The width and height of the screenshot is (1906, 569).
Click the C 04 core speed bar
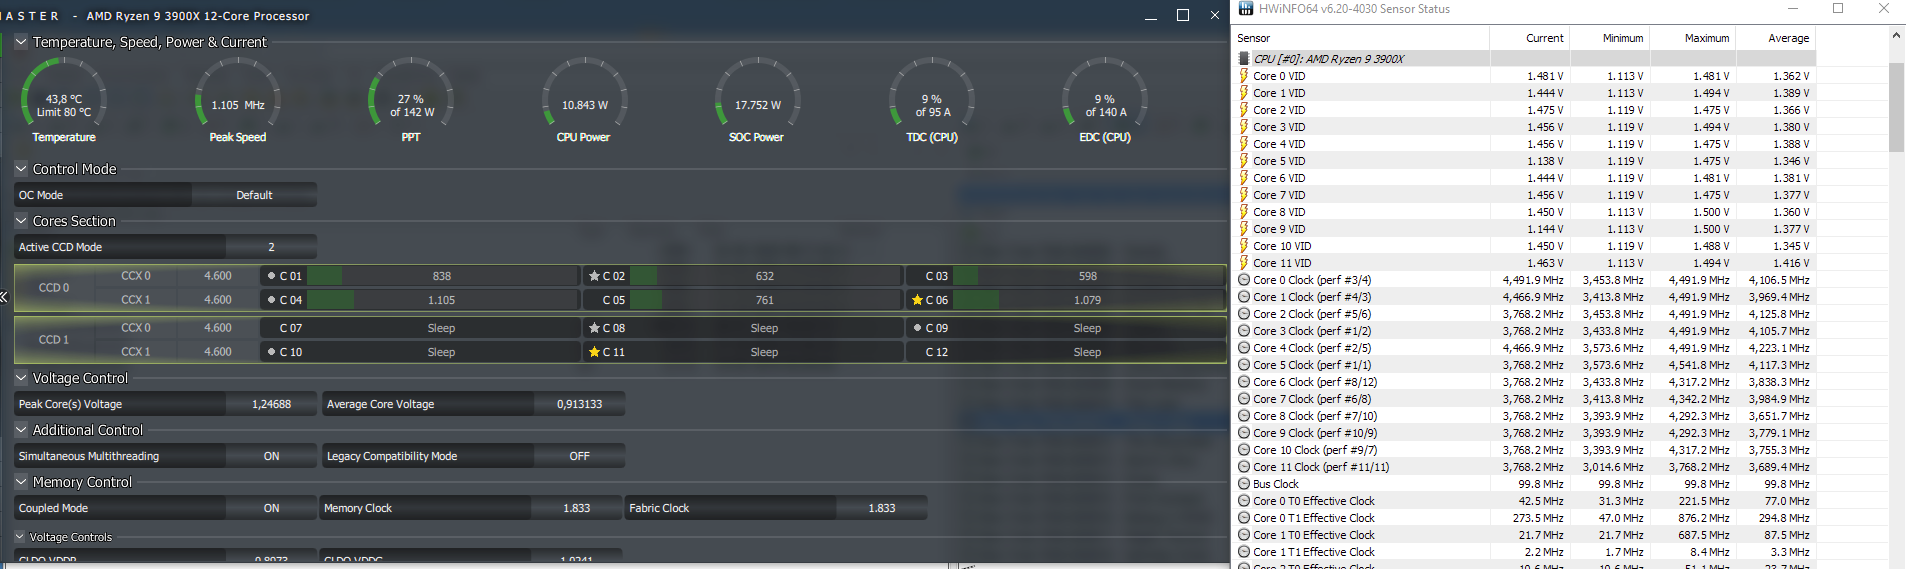(442, 300)
